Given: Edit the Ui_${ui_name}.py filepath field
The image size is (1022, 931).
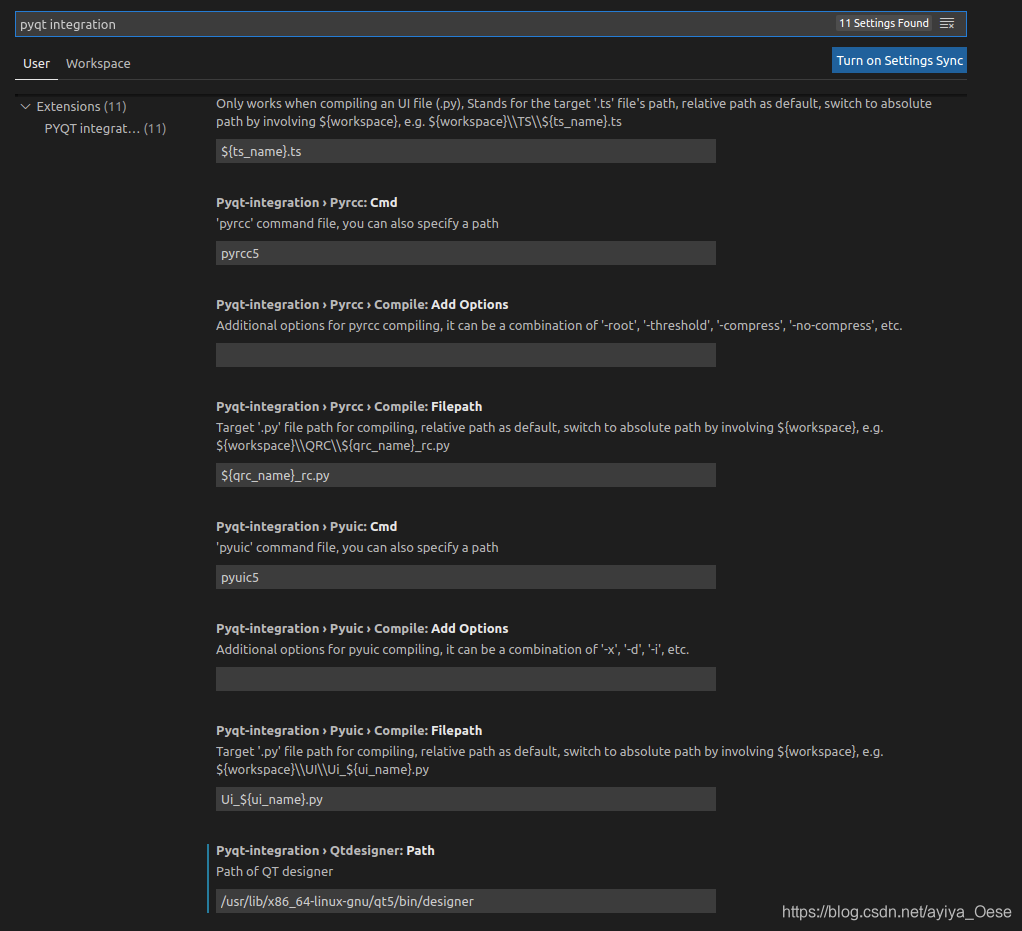Looking at the screenshot, I should 466,799.
